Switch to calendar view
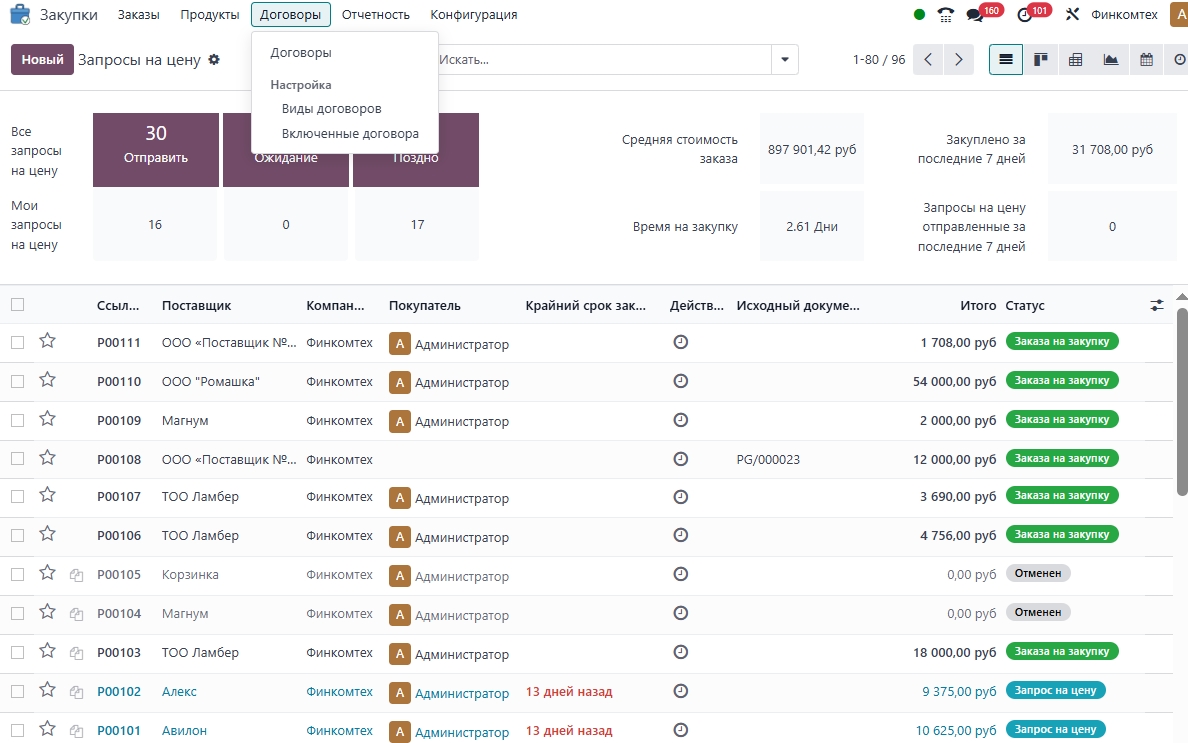This screenshot has width=1188, height=743. [x=1146, y=60]
